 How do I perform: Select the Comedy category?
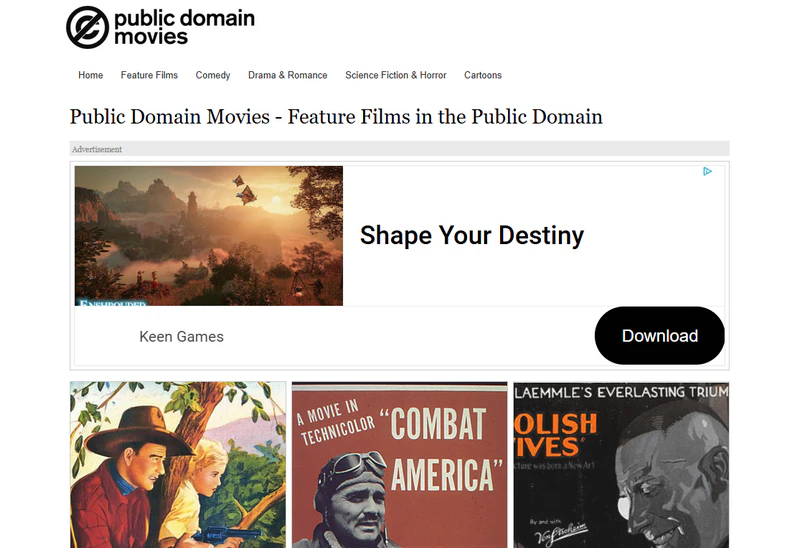coord(213,75)
